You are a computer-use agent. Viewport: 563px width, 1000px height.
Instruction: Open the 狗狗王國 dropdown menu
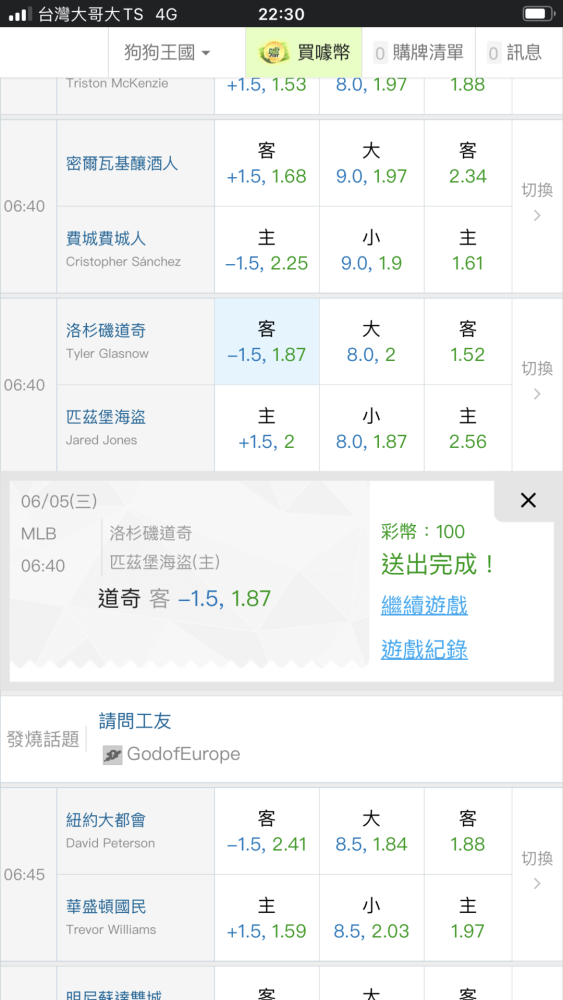coord(168,52)
